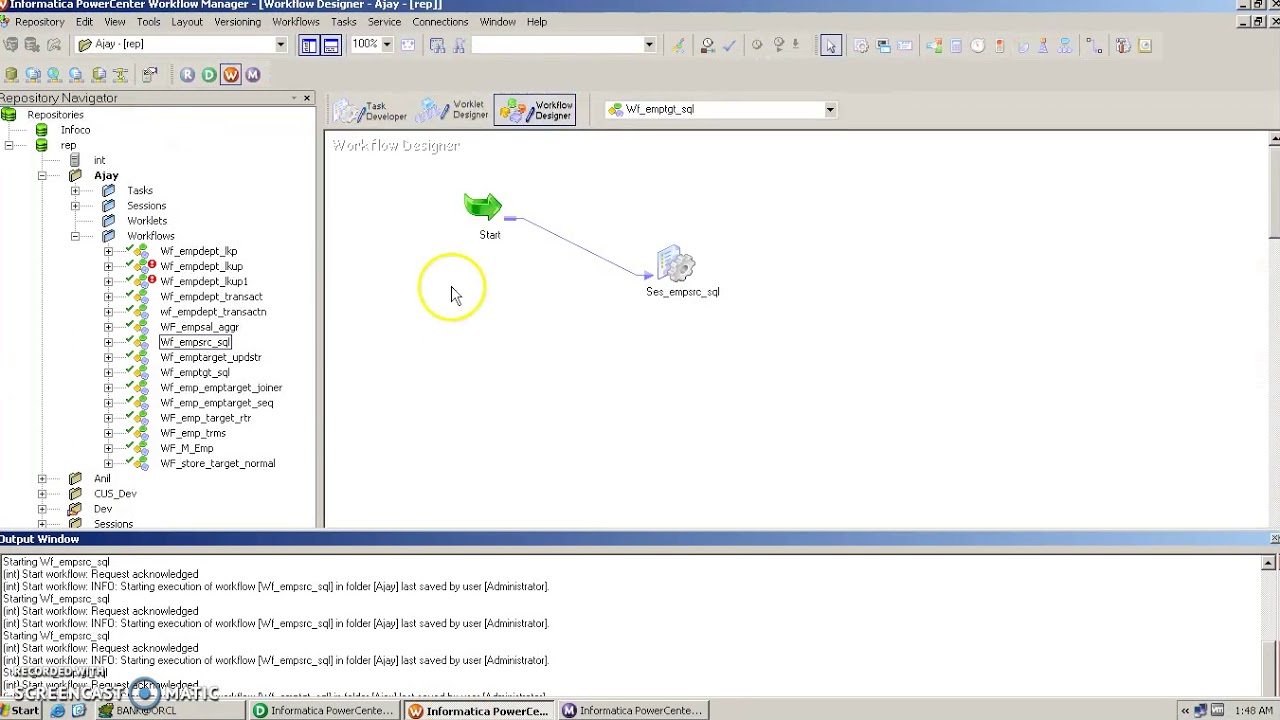This screenshot has height=720, width=1280.
Task: Switch to Repository Manager via R icon
Action: pyautogui.click(x=187, y=75)
